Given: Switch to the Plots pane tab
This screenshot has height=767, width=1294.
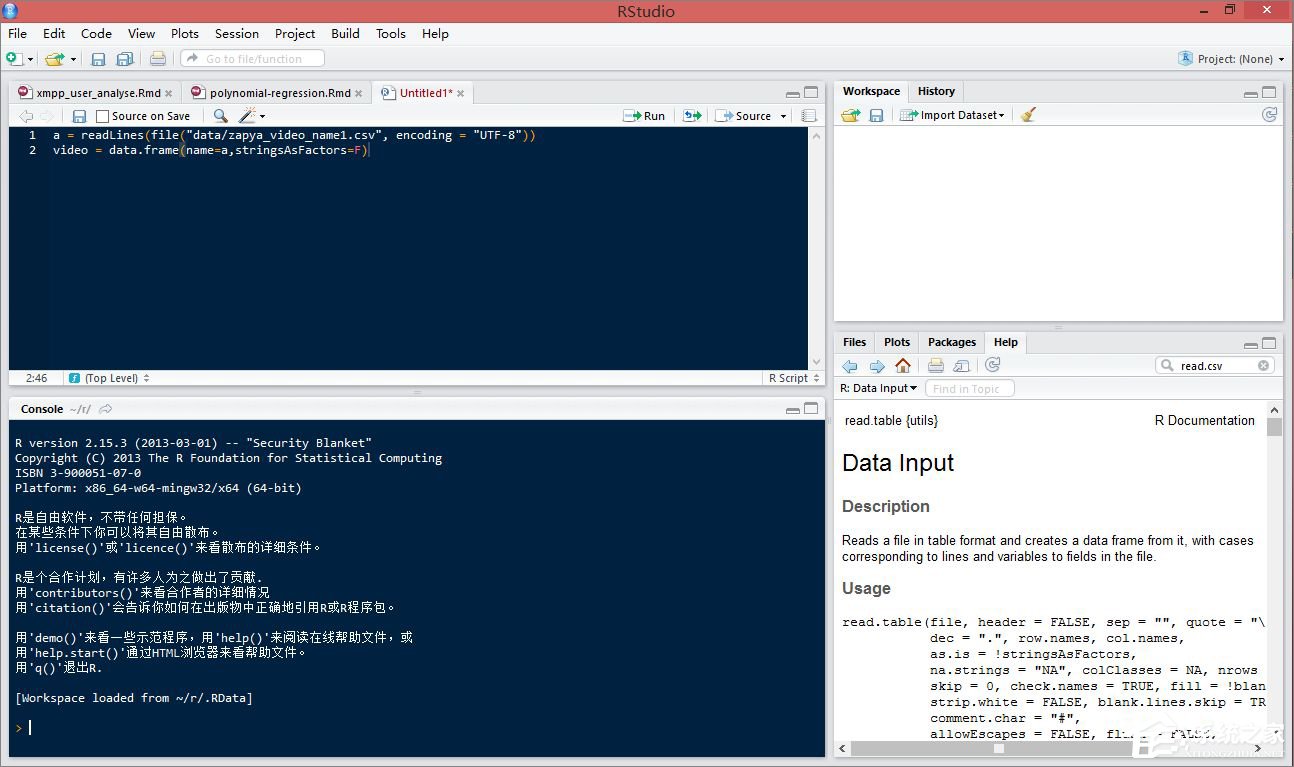Looking at the screenshot, I should tap(897, 342).
